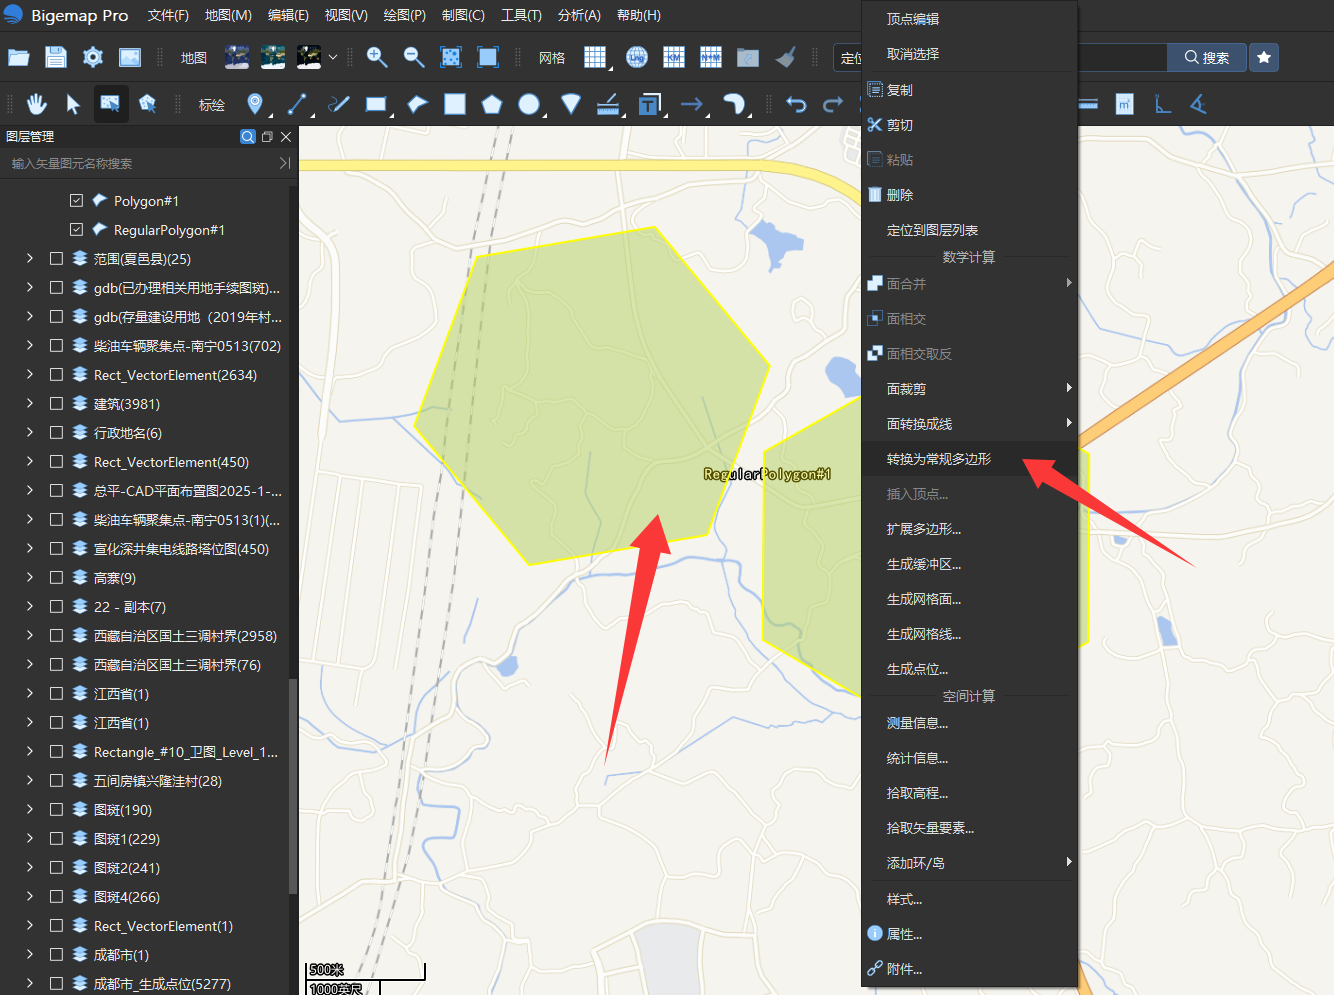Click the undo arrow icon
The width and height of the screenshot is (1334, 995).
[x=796, y=104]
